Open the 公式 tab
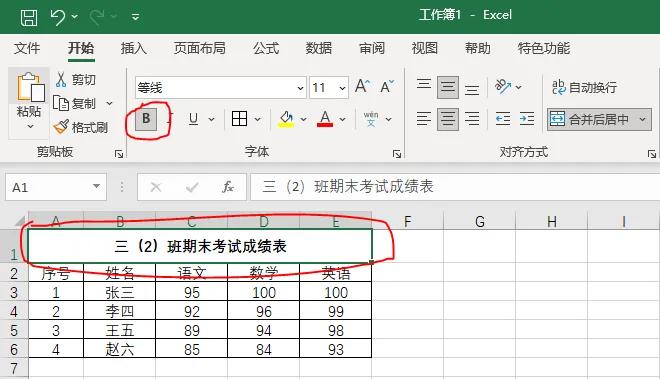 pyautogui.click(x=266, y=48)
